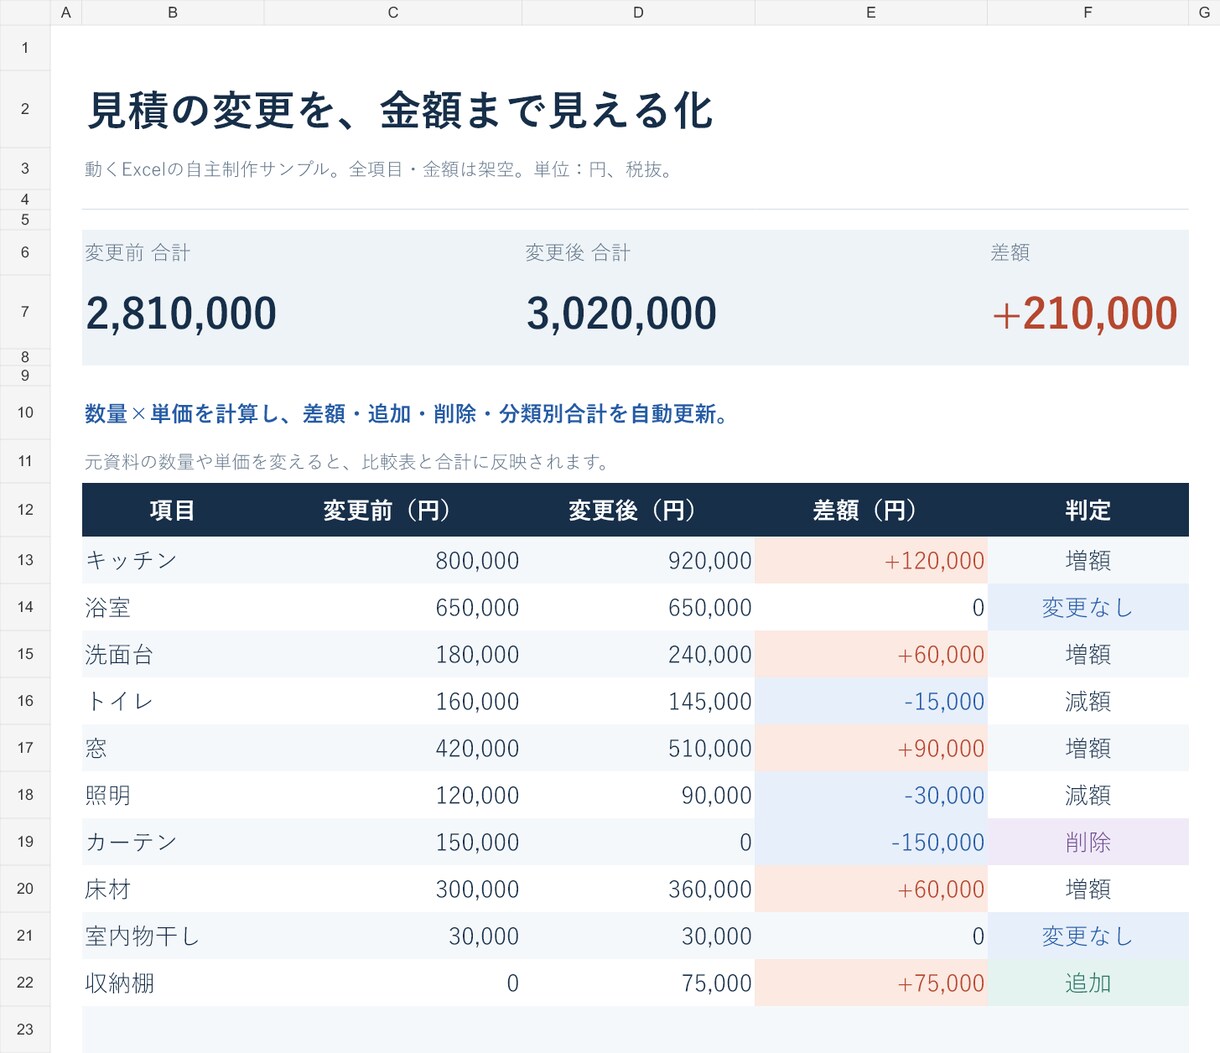
Task: Select the +120,000 difference cell
Action: click(871, 560)
